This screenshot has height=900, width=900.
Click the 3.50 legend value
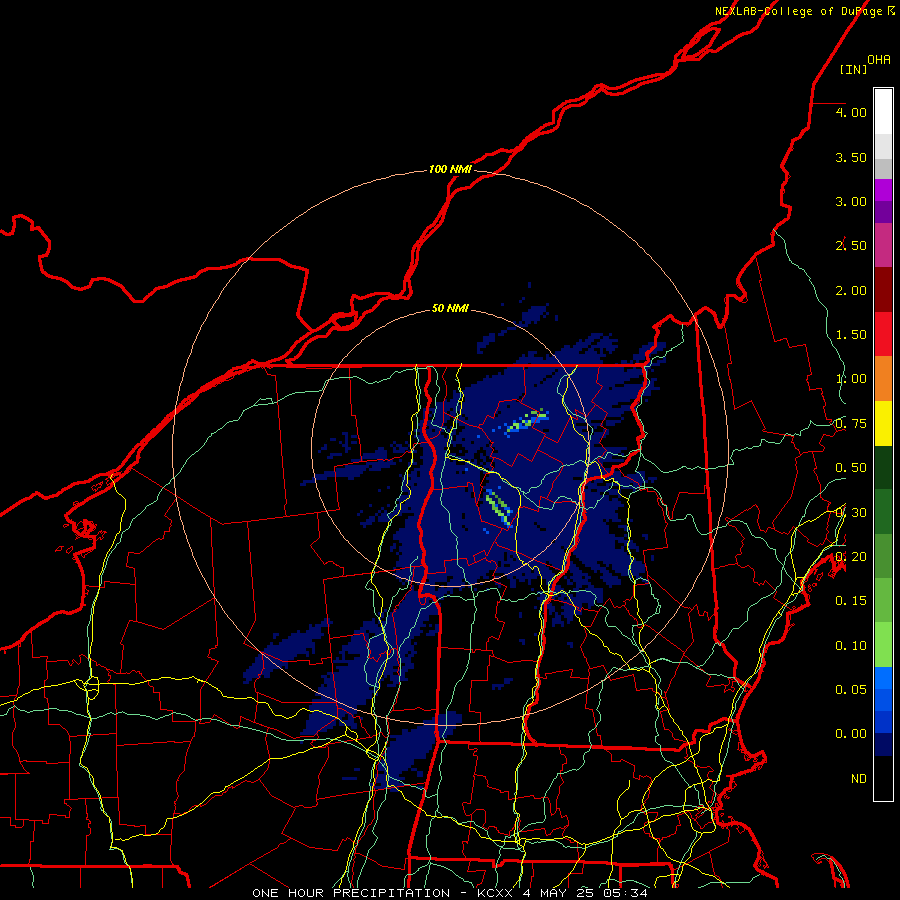click(x=851, y=157)
